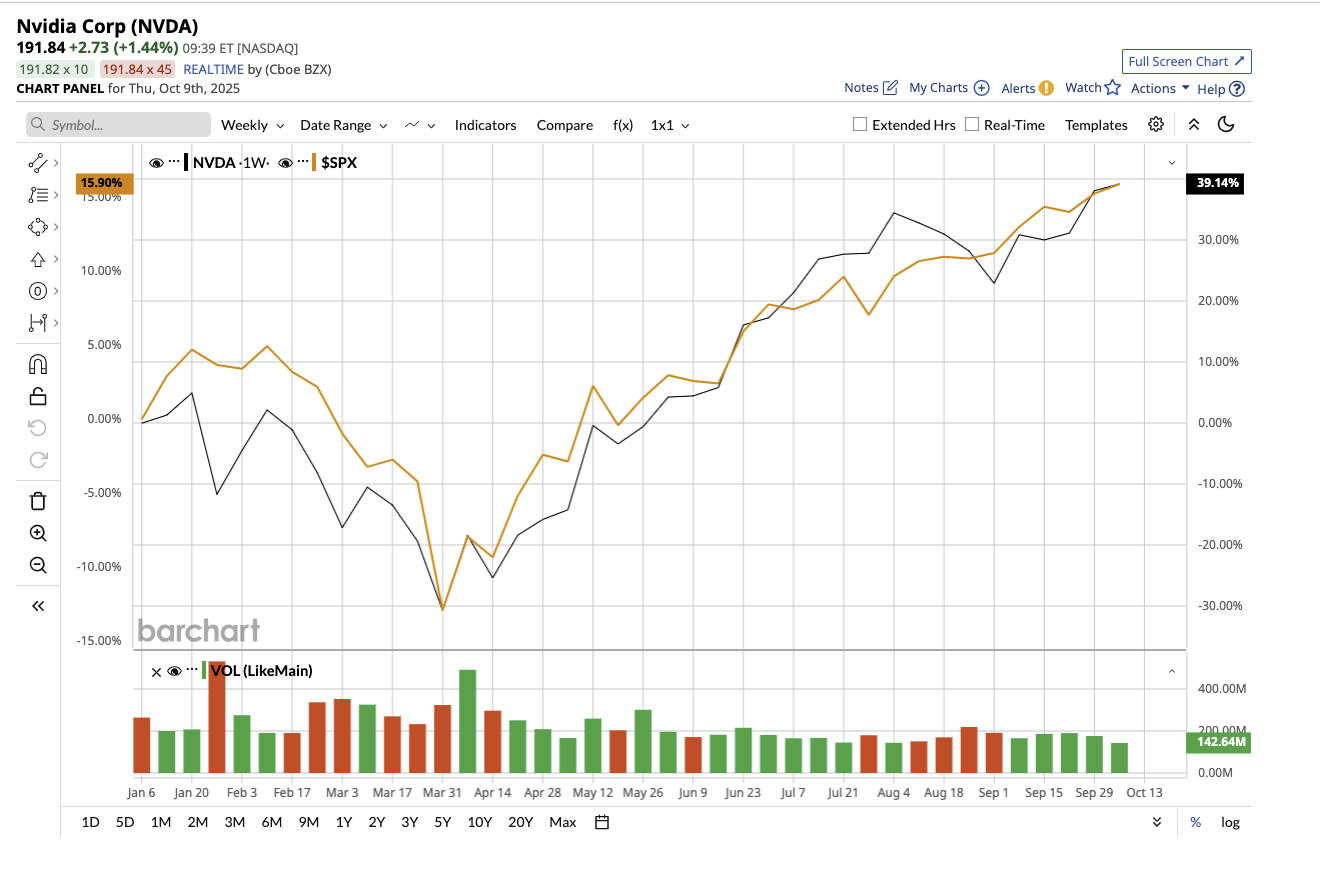Click the NVDA black color swatch
The image size is (1320, 888).
(x=186, y=162)
